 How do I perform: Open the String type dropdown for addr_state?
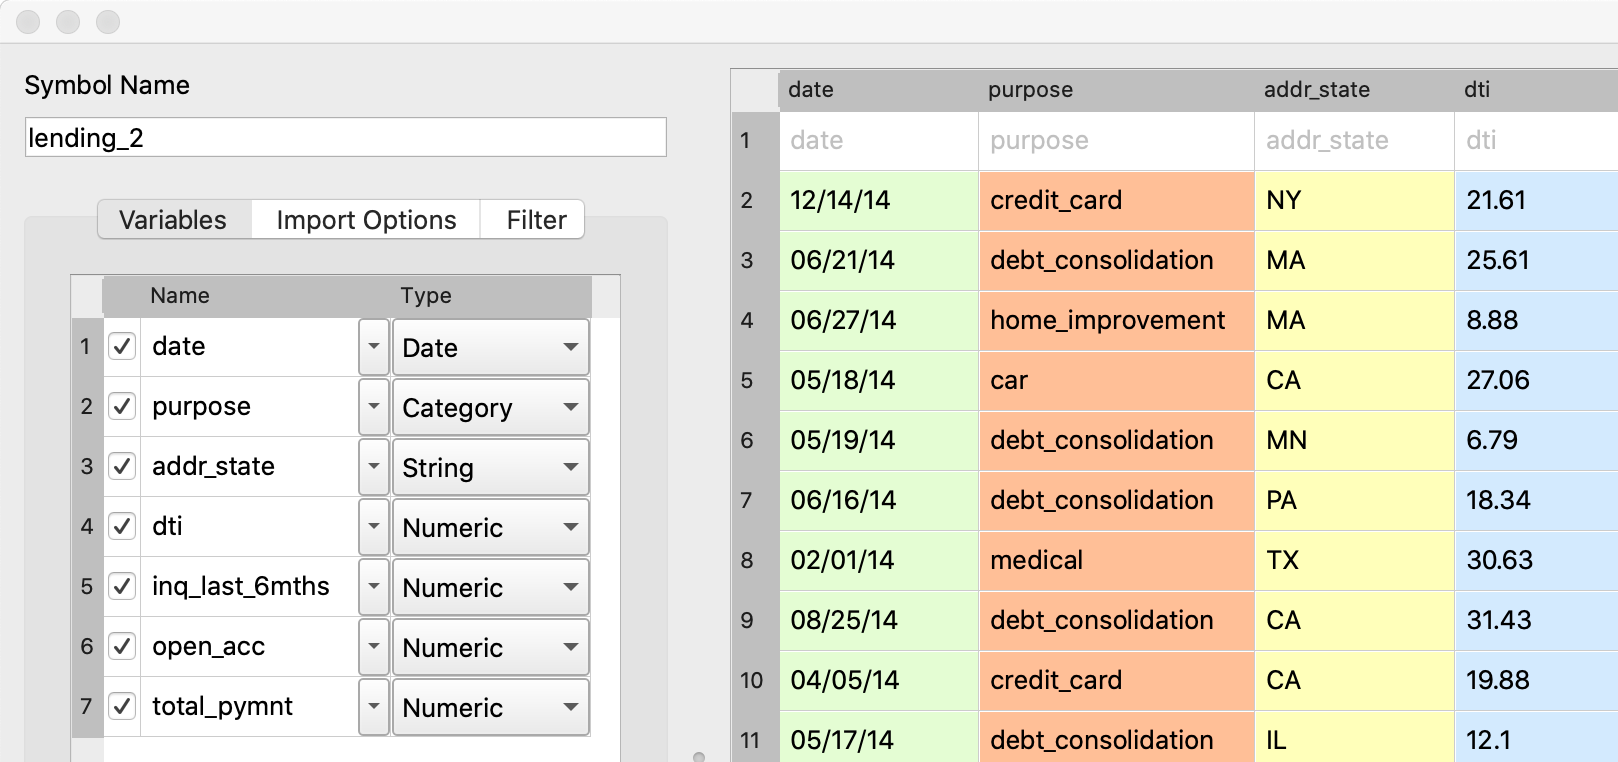(490, 467)
